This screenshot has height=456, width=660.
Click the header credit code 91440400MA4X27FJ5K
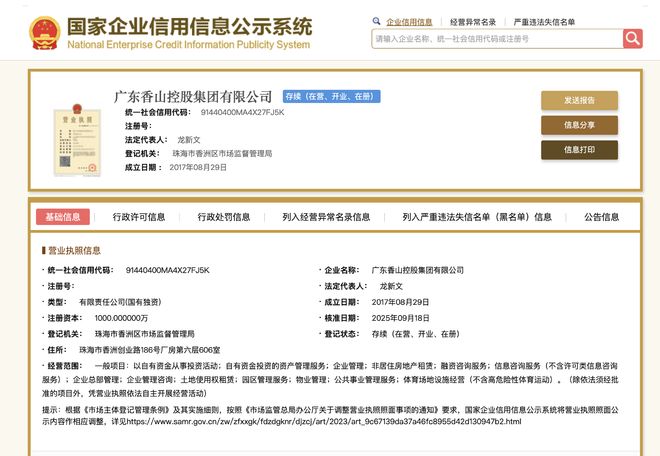click(x=242, y=112)
